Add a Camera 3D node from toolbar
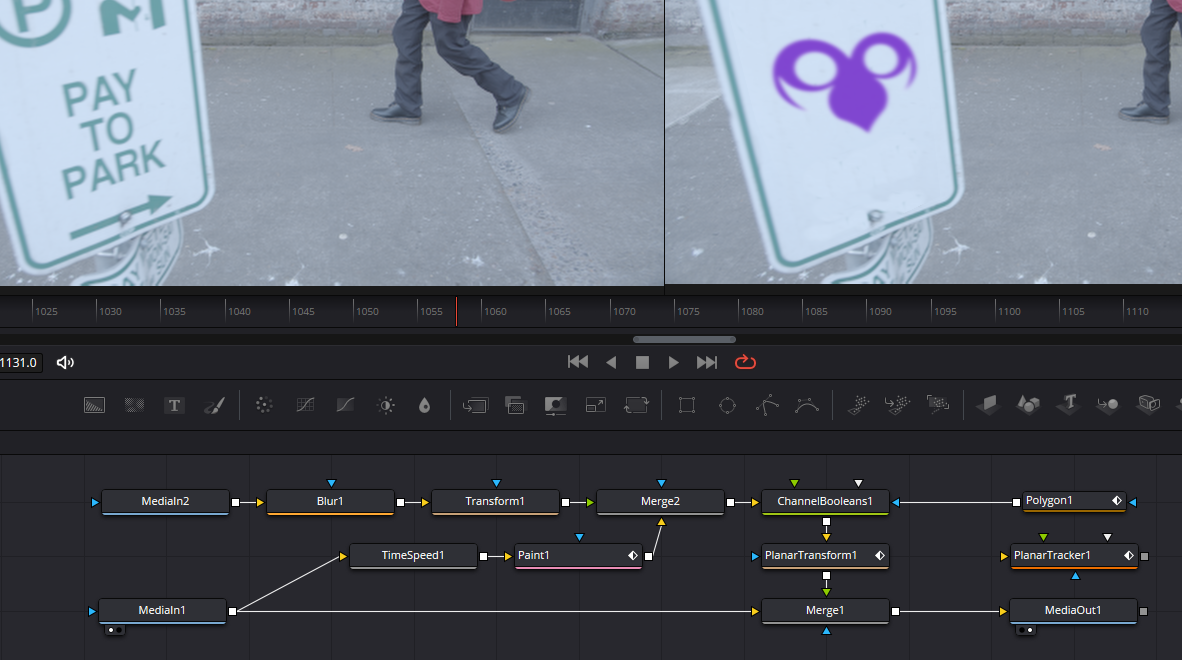1182x660 pixels. coord(1149,405)
